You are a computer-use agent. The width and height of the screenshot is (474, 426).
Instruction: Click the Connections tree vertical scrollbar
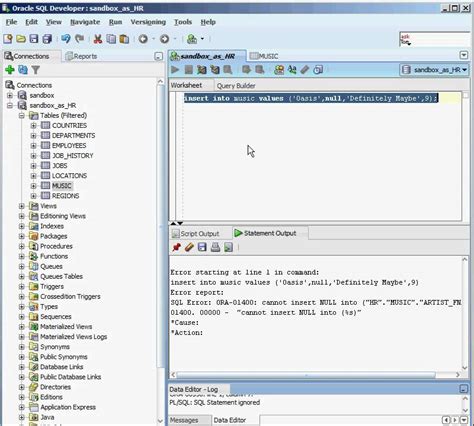(x=160, y=227)
